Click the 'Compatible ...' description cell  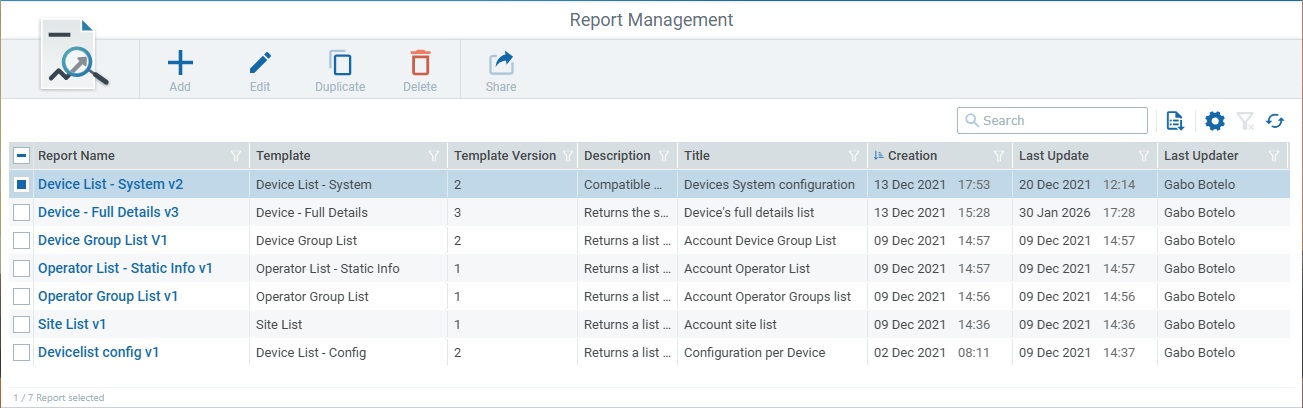click(622, 184)
